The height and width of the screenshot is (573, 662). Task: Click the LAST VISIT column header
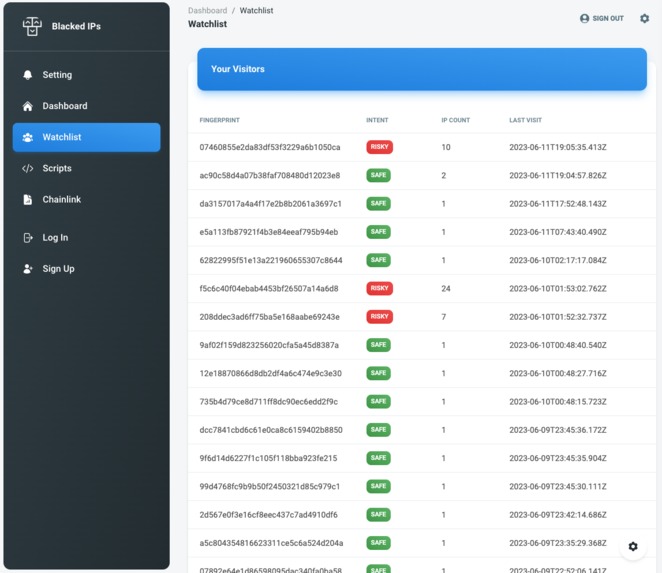525,120
